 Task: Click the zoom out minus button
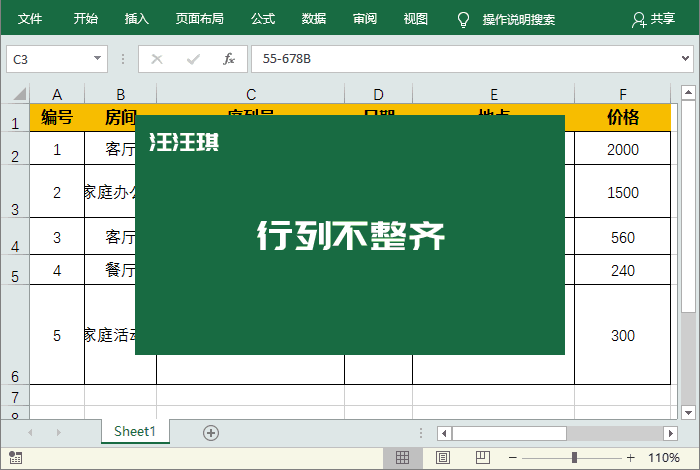[x=513, y=458]
